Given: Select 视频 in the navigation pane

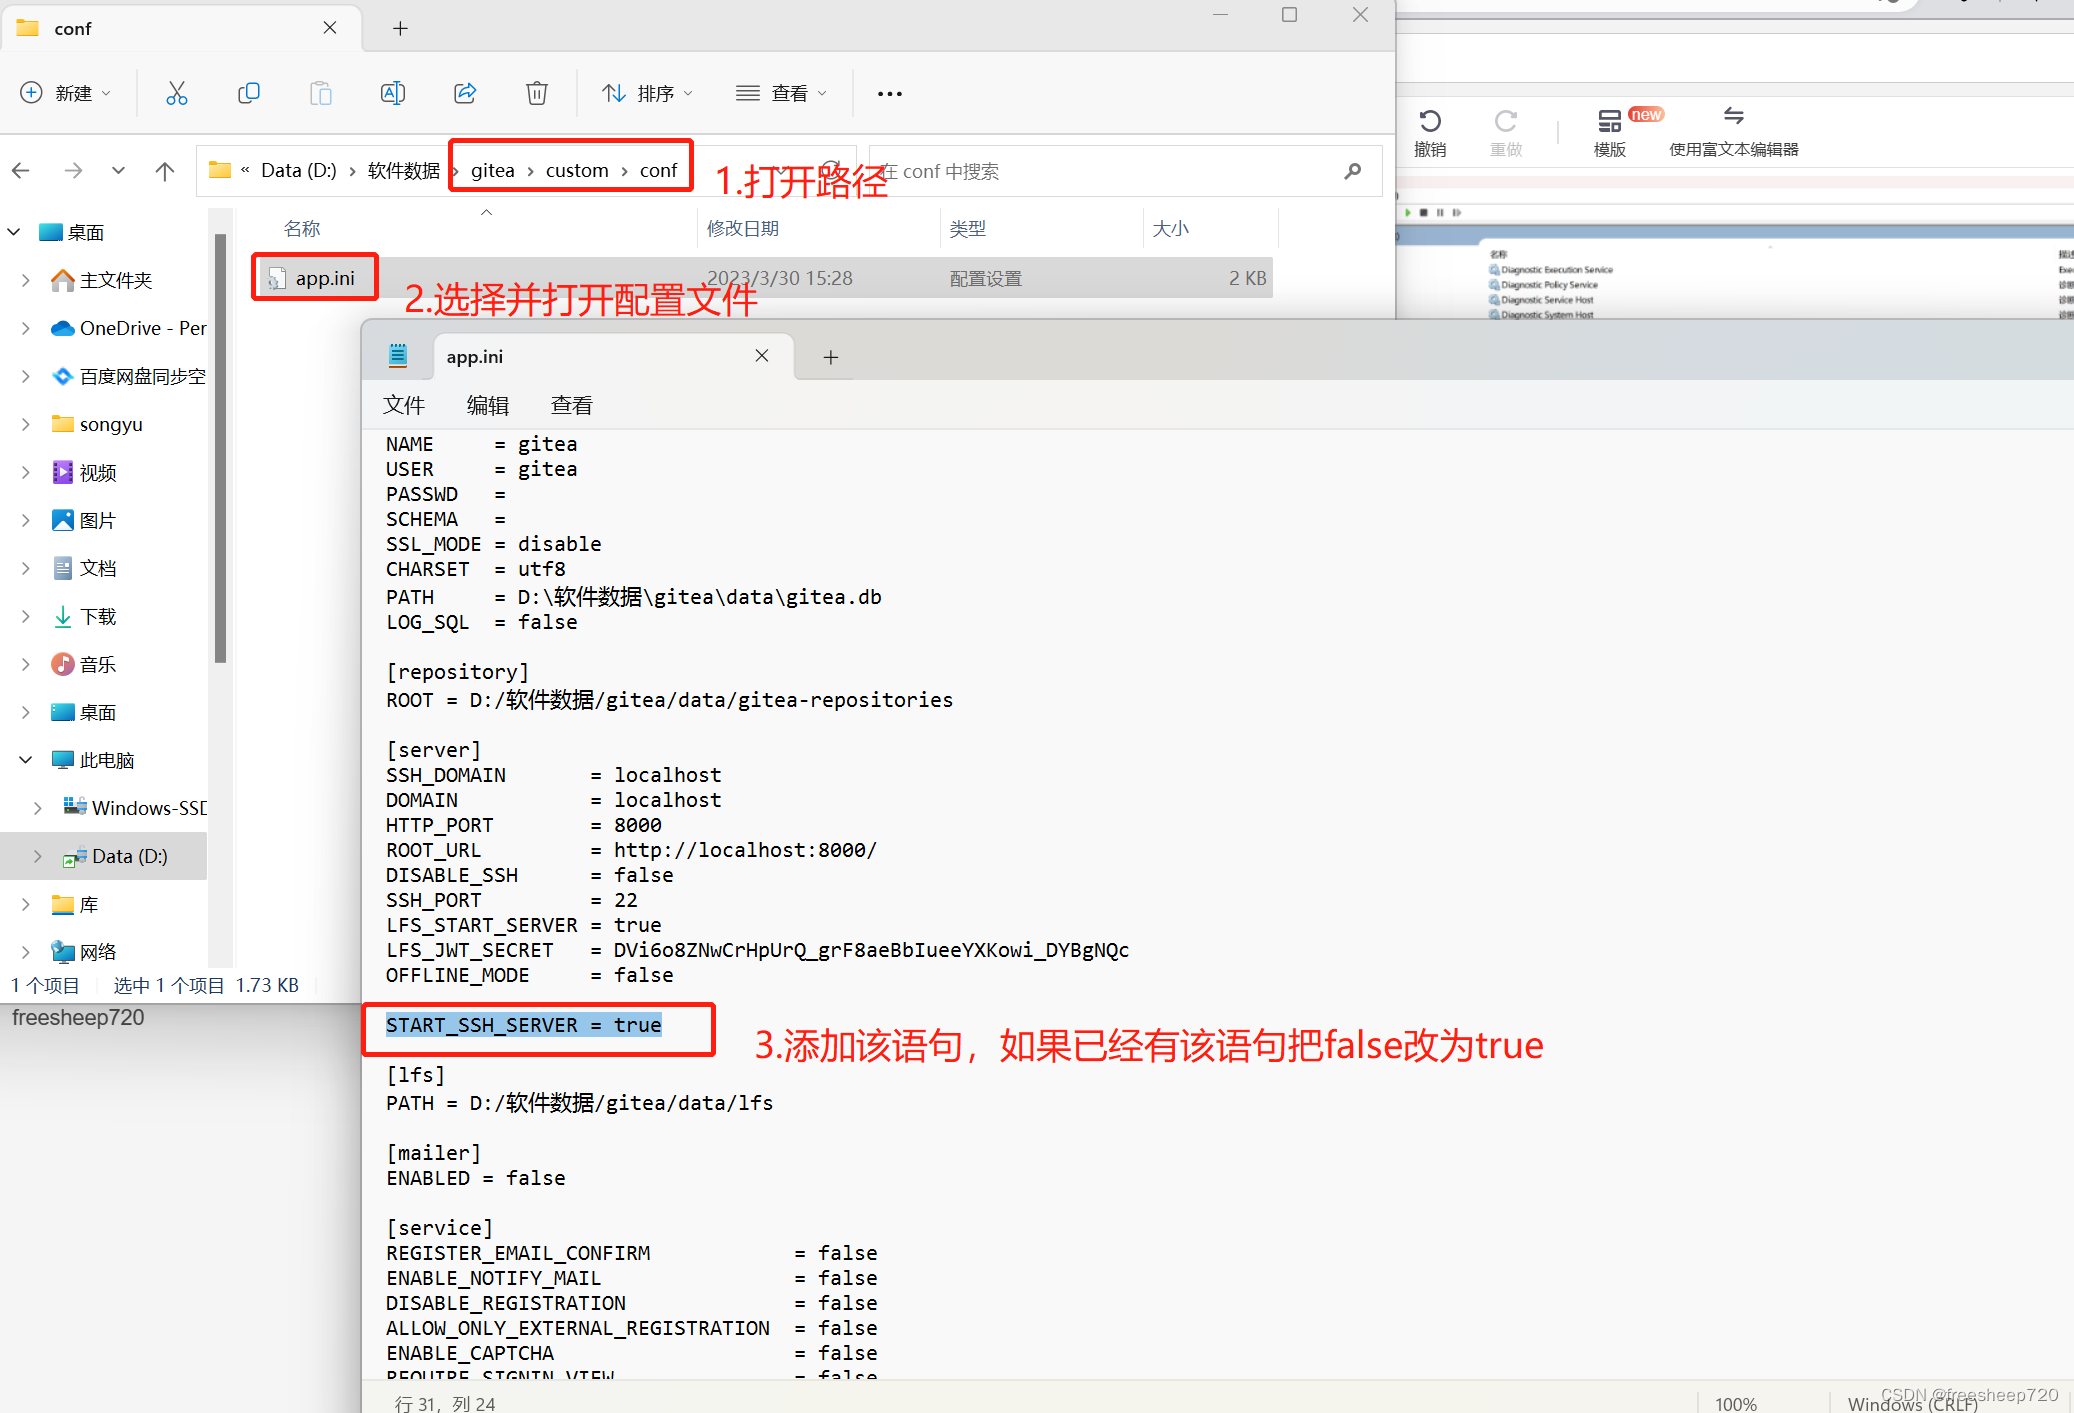Looking at the screenshot, I should click(98, 473).
